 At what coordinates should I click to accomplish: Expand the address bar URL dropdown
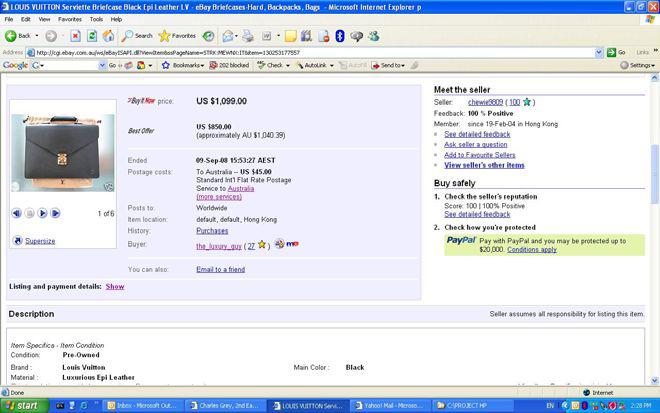point(598,52)
